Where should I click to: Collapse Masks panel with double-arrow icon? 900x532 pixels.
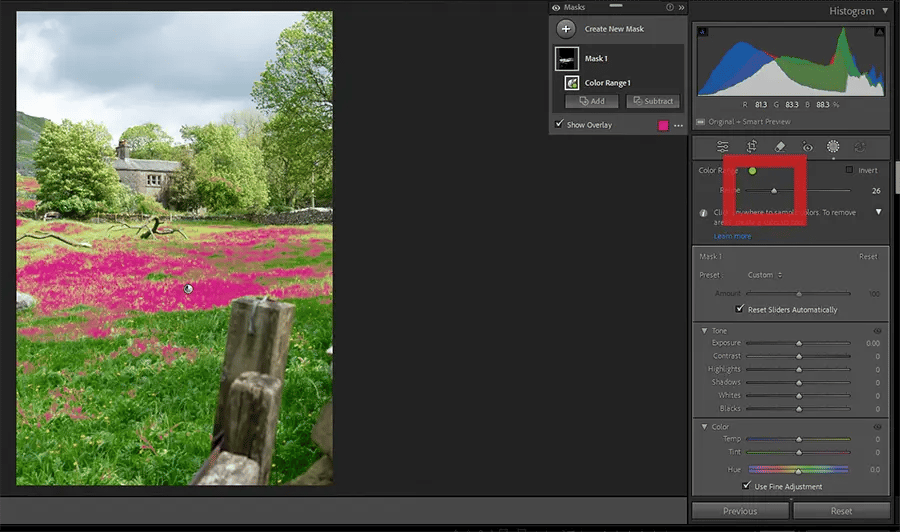681,7
